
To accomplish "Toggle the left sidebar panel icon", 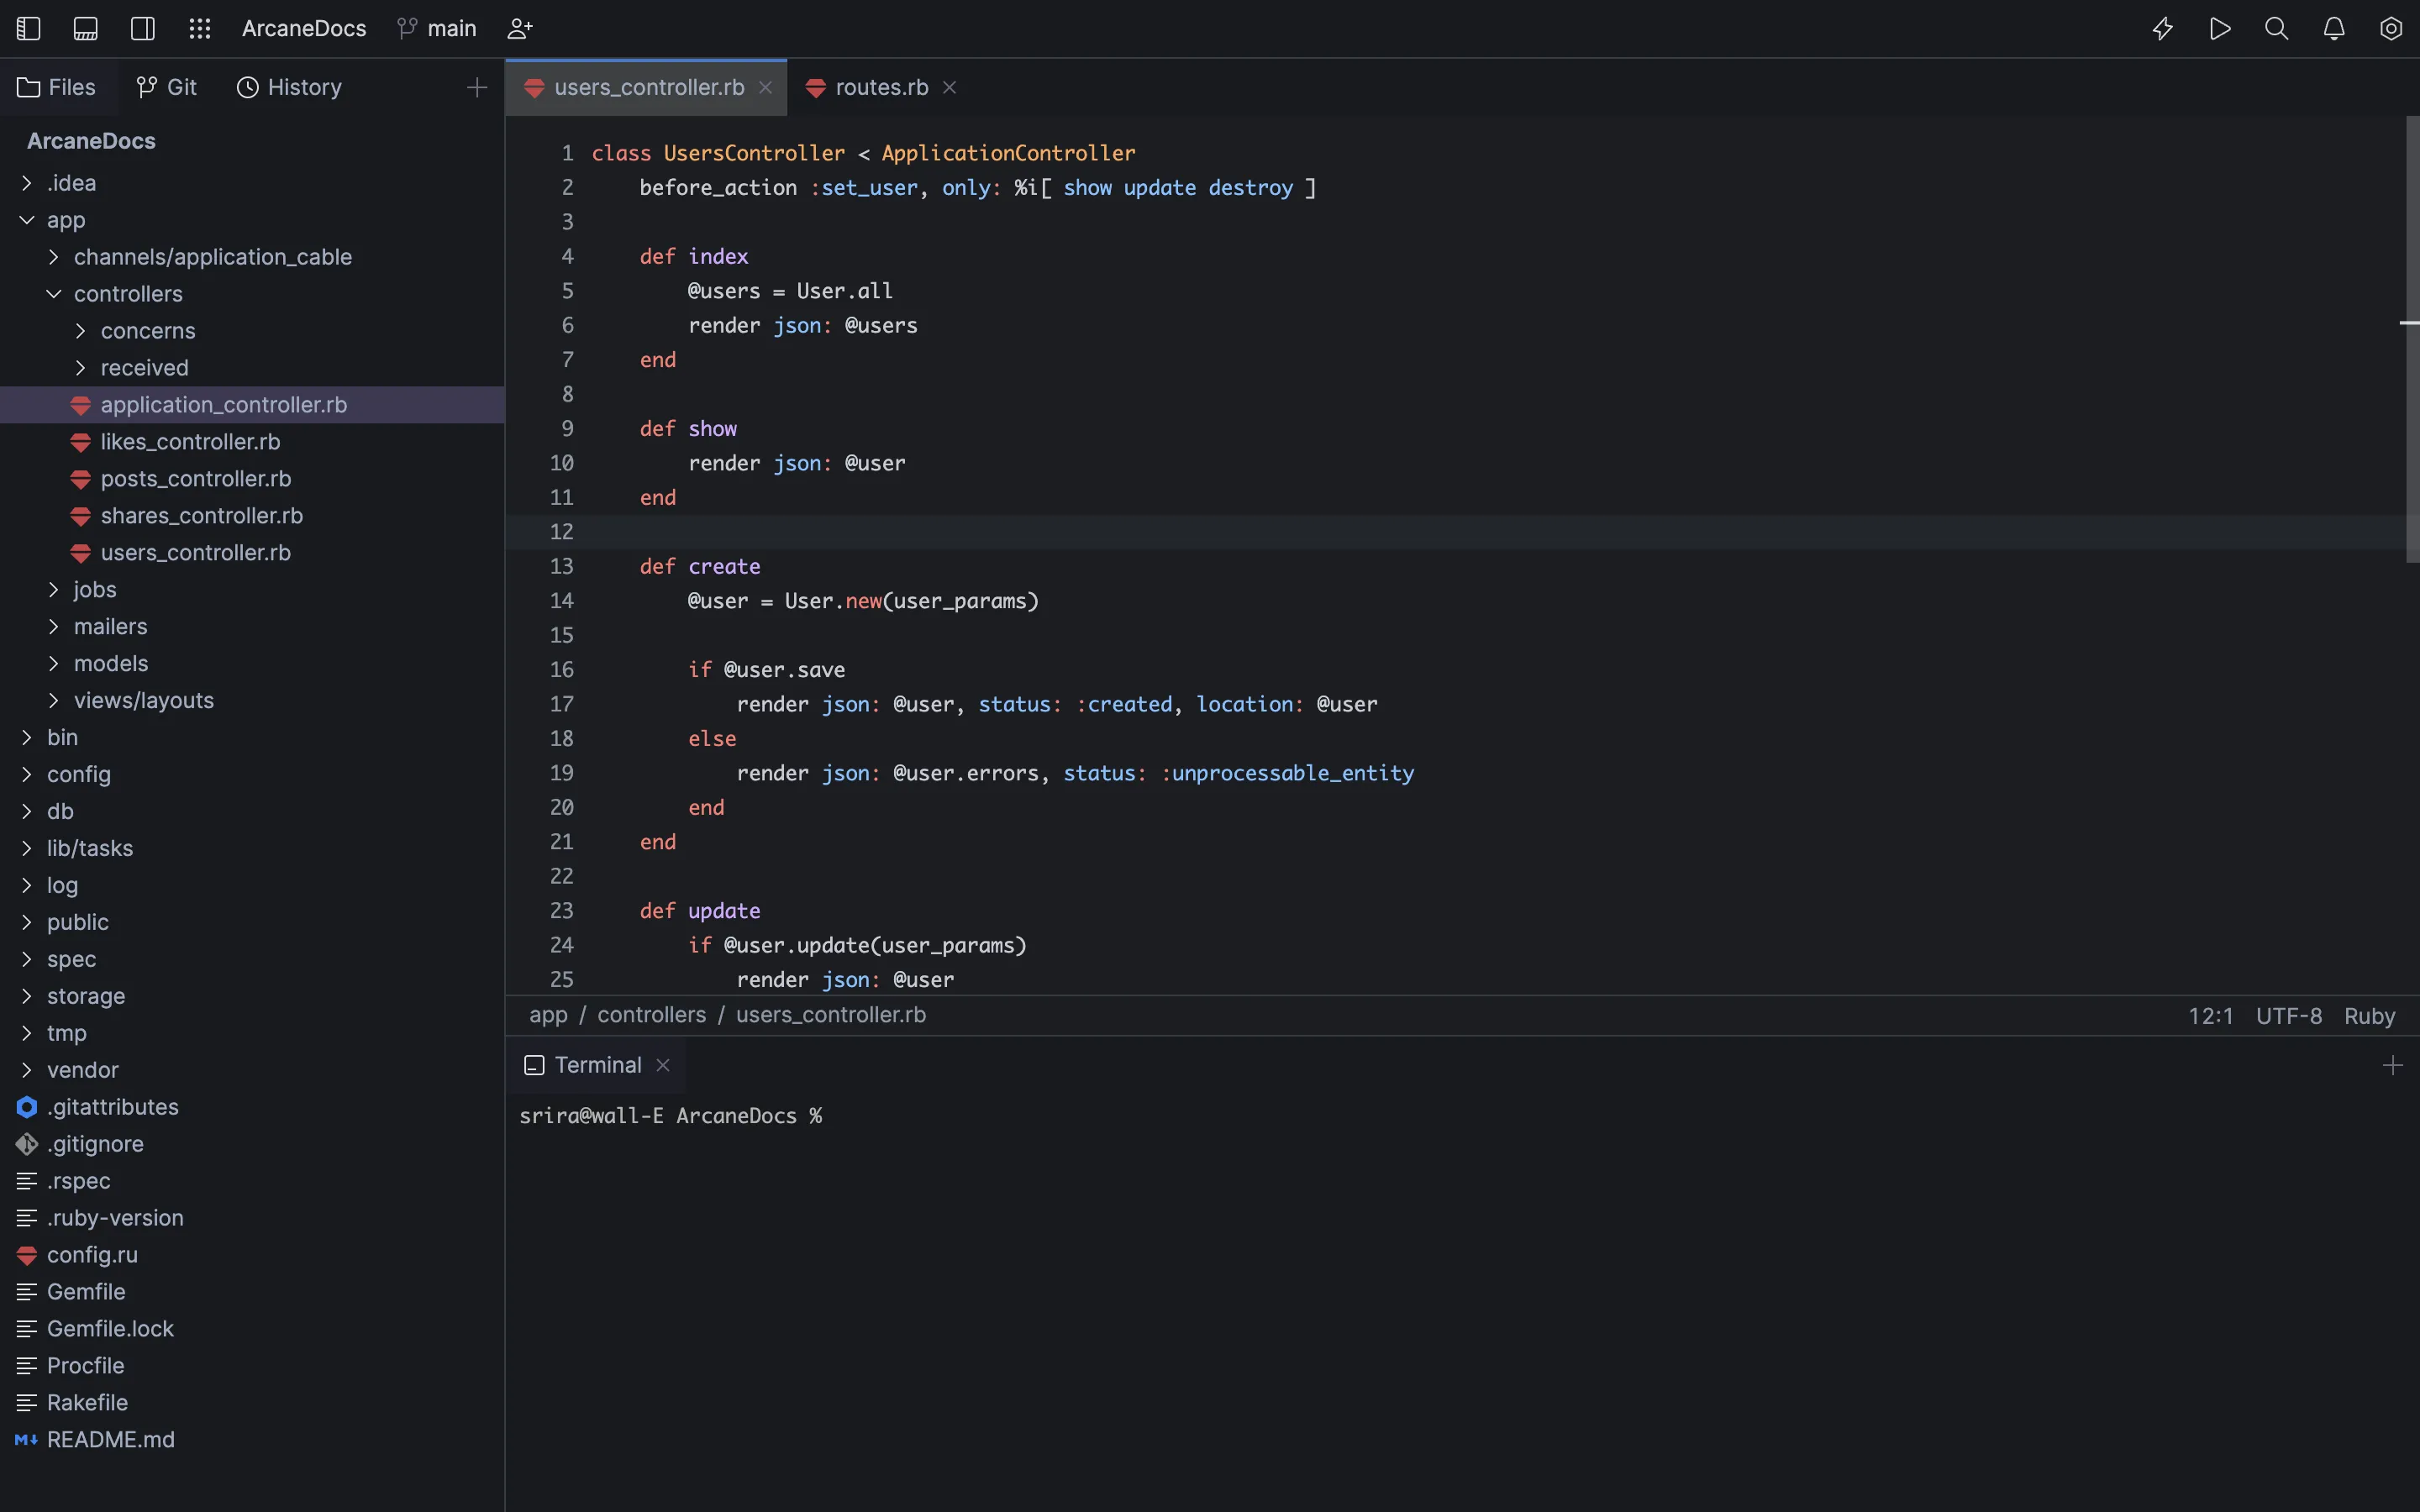I will [29, 28].
